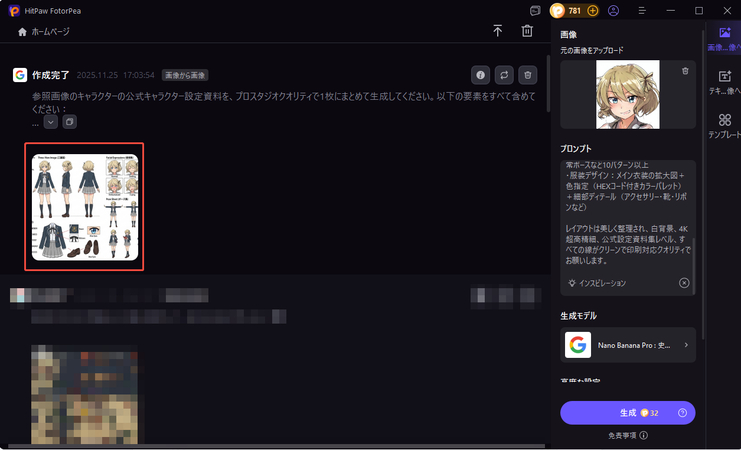The width and height of the screenshot is (741, 450).
Task: Click the upload arrow icon in the top toolbar
Action: [x=498, y=31]
